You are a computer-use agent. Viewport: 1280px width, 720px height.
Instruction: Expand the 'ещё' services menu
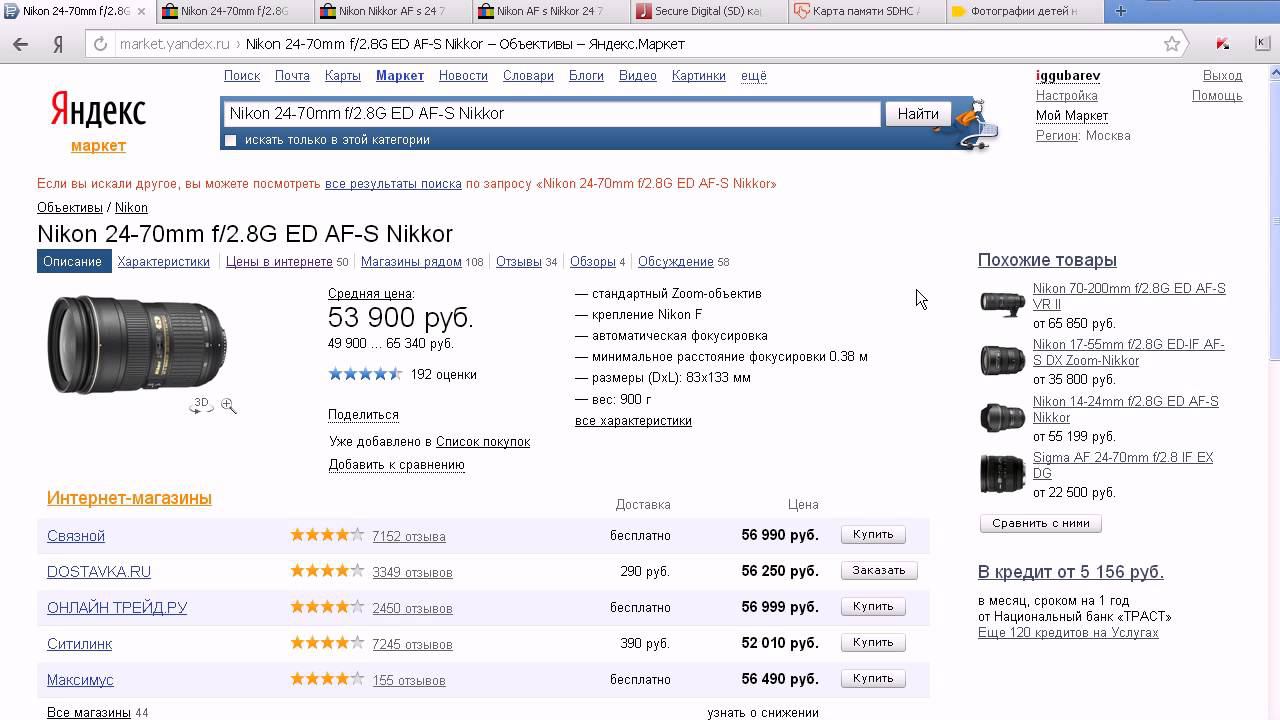[754, 76]
